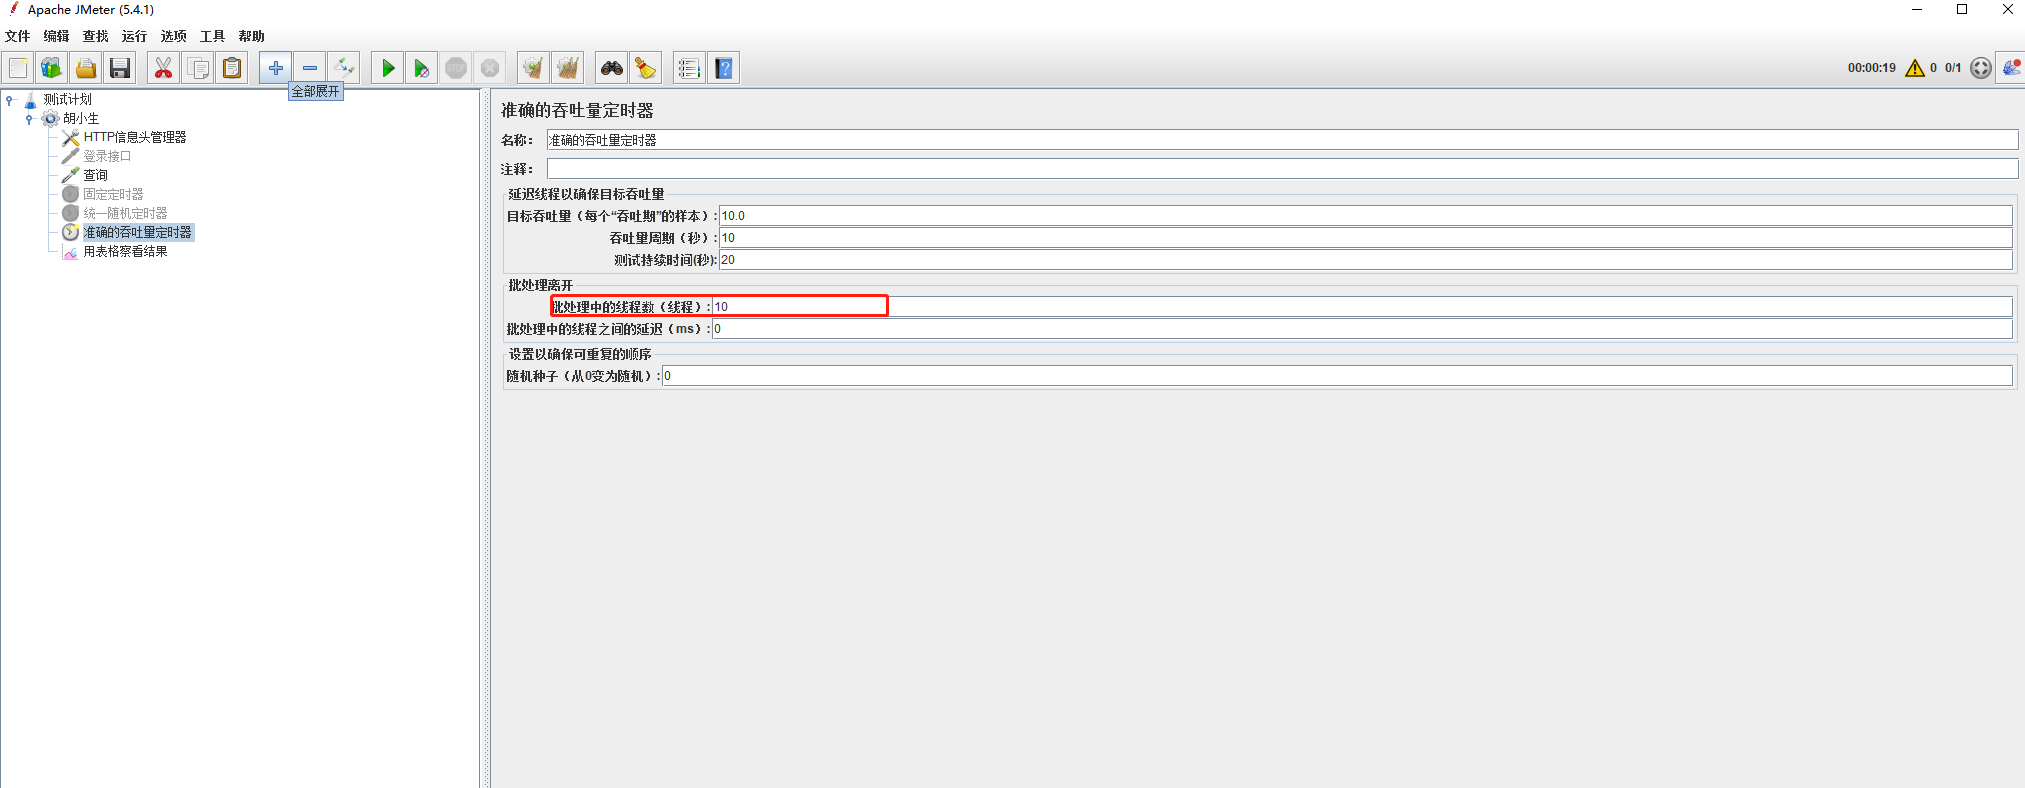This screenshot has width=2025, height=788.
Task: Reset search with the brush icon
Action: coord(646,68)
